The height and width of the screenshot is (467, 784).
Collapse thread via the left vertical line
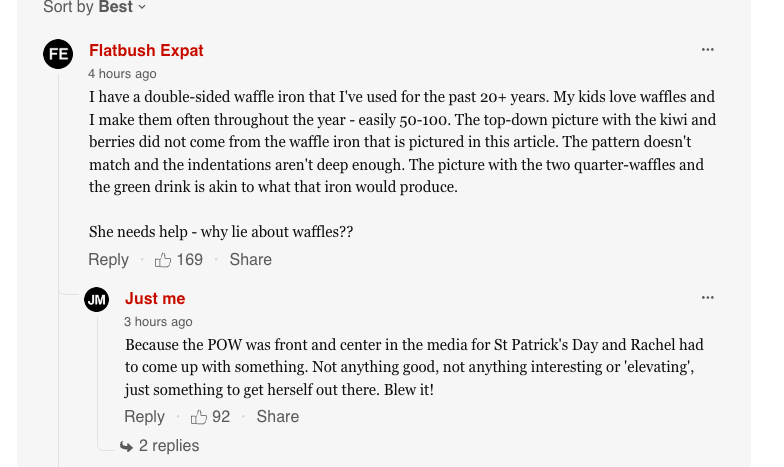click(x=58, y=380)
